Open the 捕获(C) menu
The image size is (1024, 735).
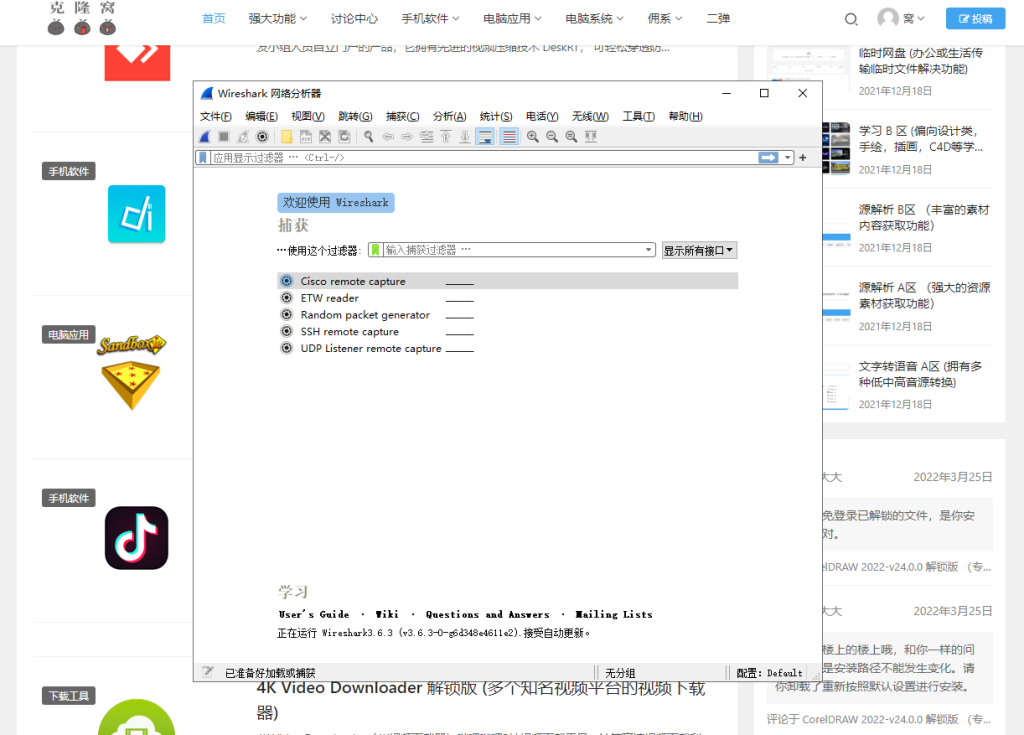click(402, 116)
